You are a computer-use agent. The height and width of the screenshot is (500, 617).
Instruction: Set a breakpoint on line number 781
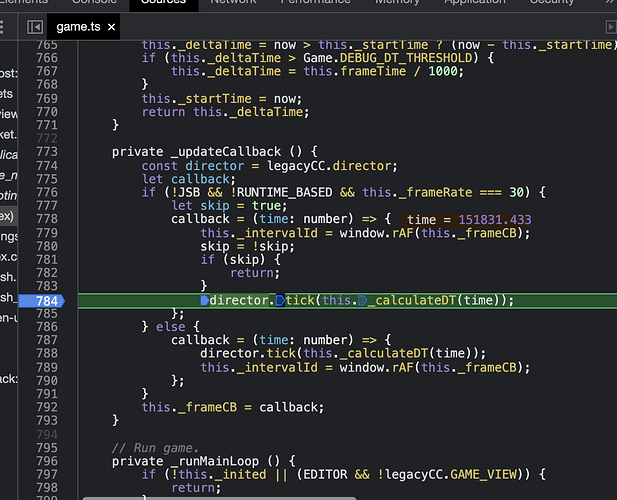(47, 260)
